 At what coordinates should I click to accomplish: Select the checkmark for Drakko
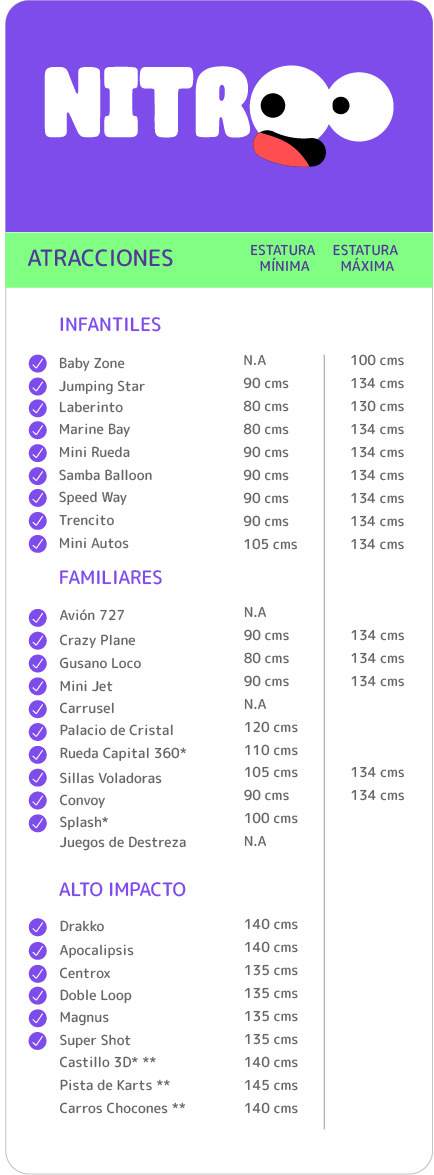click(x=37, y=928)
